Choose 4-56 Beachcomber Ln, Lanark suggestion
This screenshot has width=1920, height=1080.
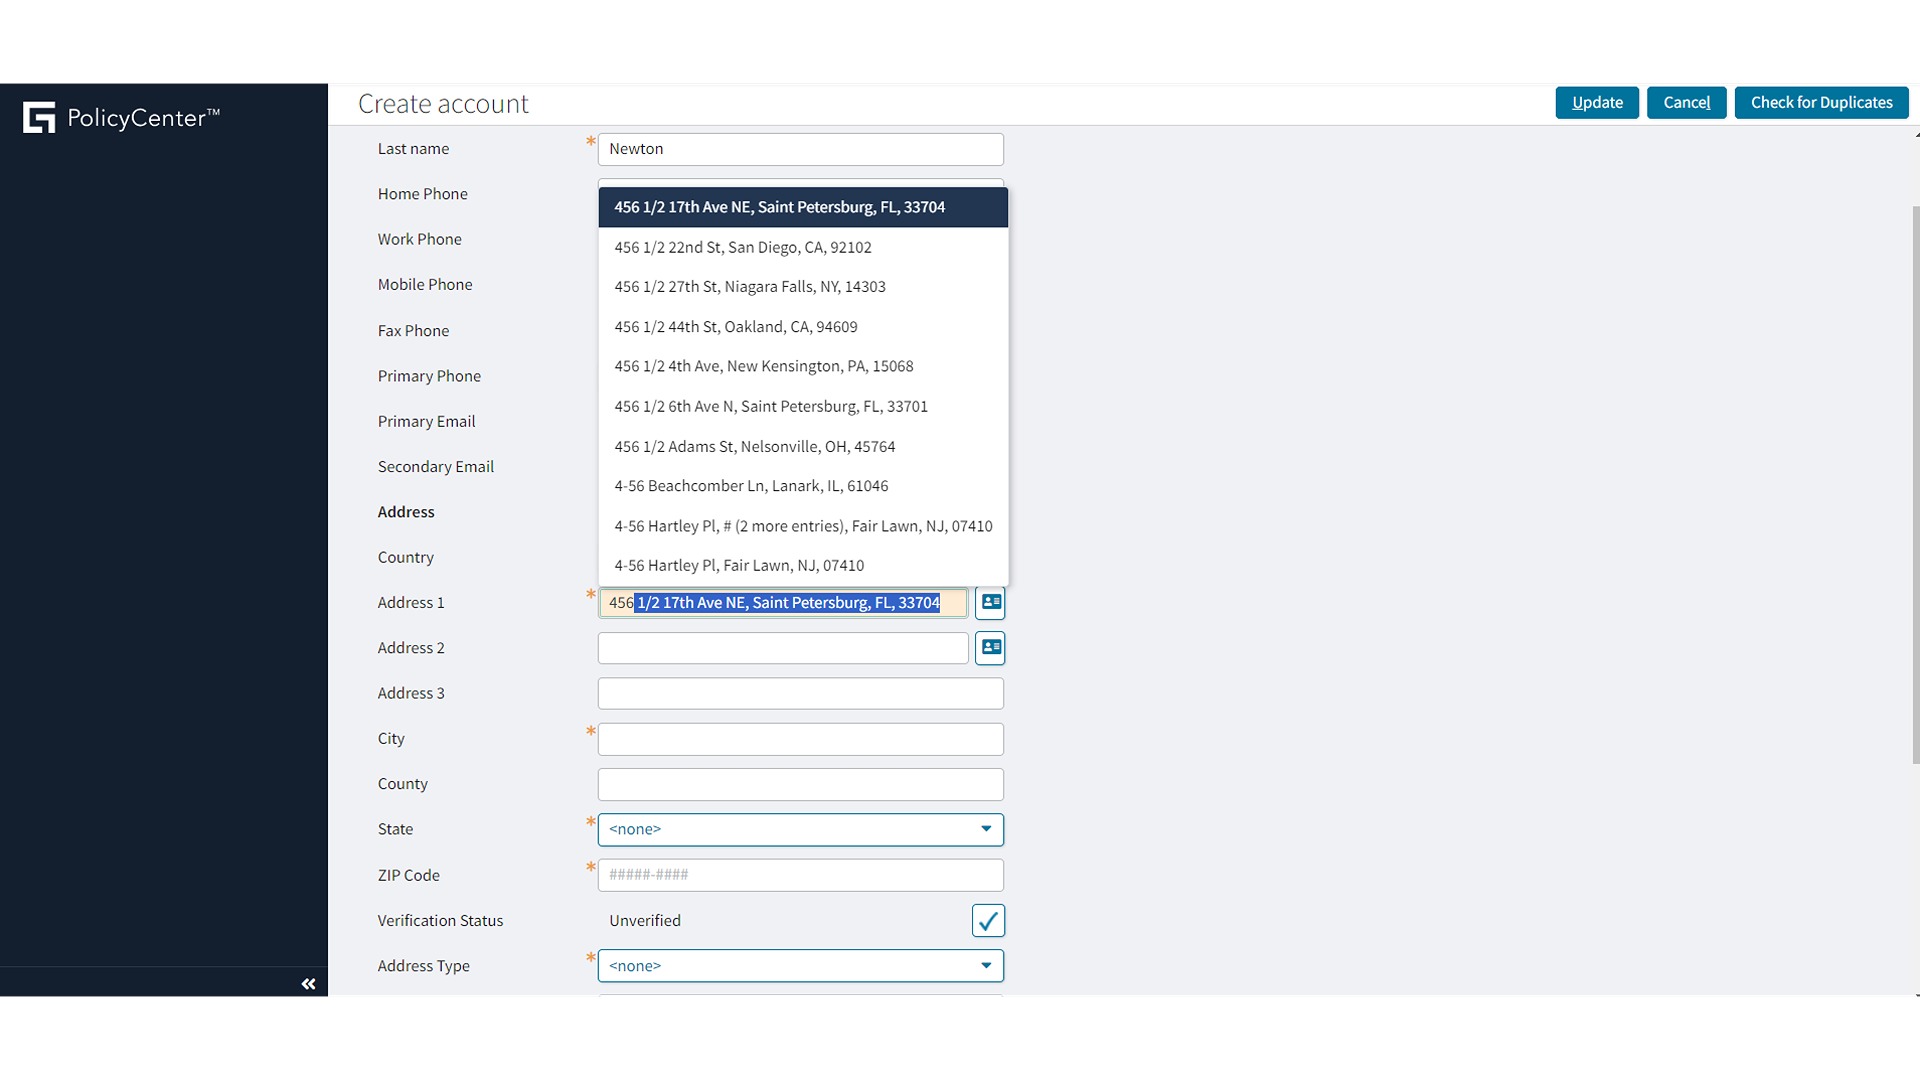pyautogui.click(x=750, y=486)
